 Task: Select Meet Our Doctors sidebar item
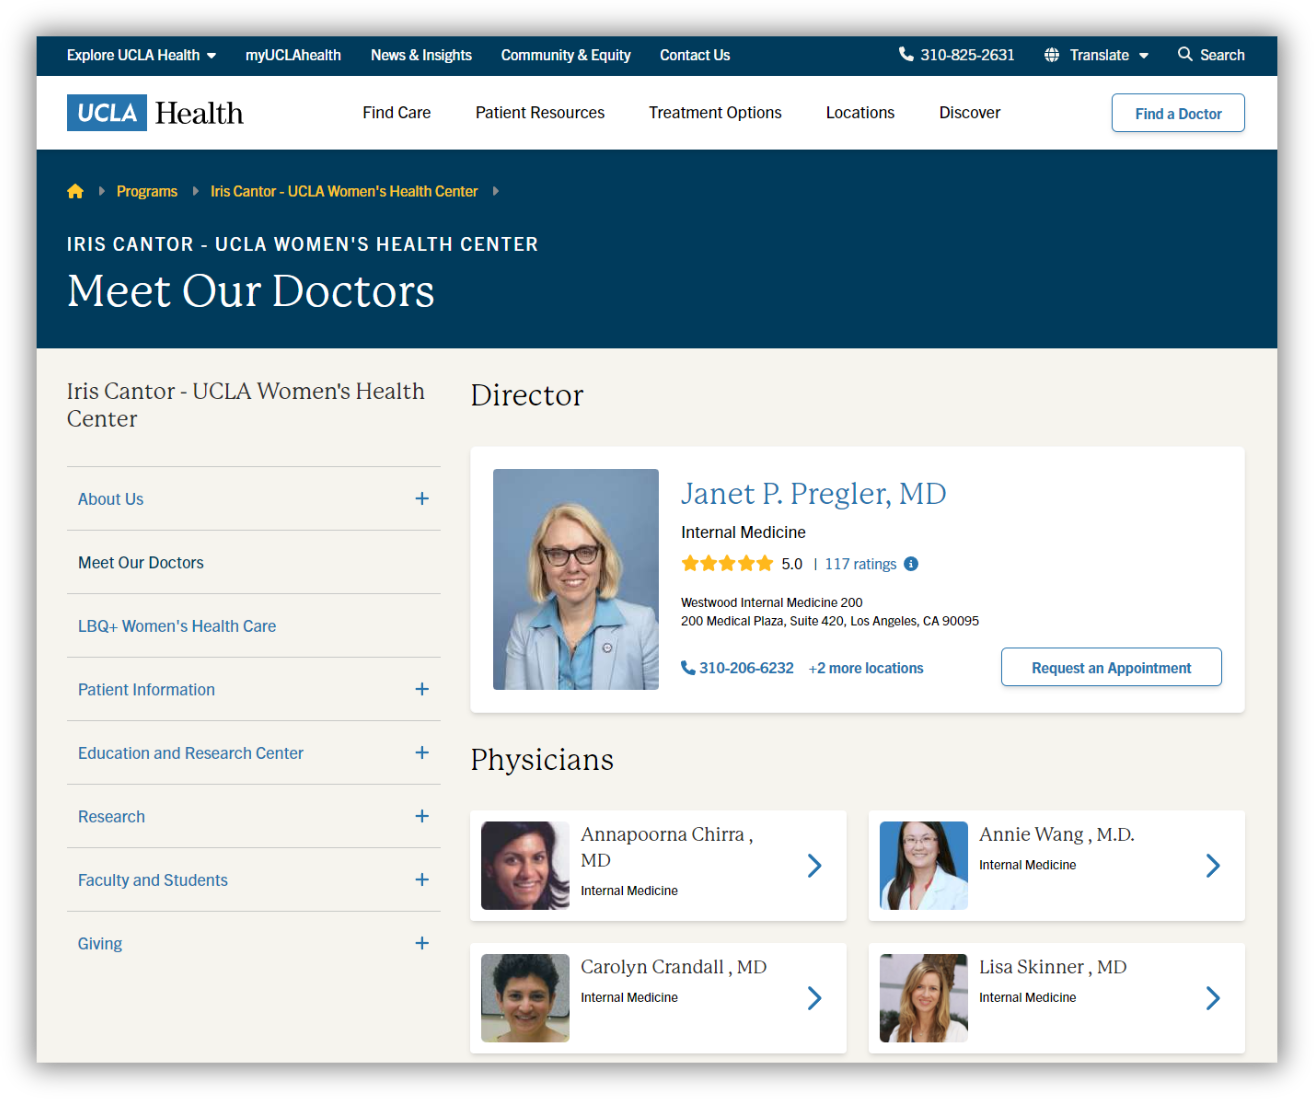point(141,563)
